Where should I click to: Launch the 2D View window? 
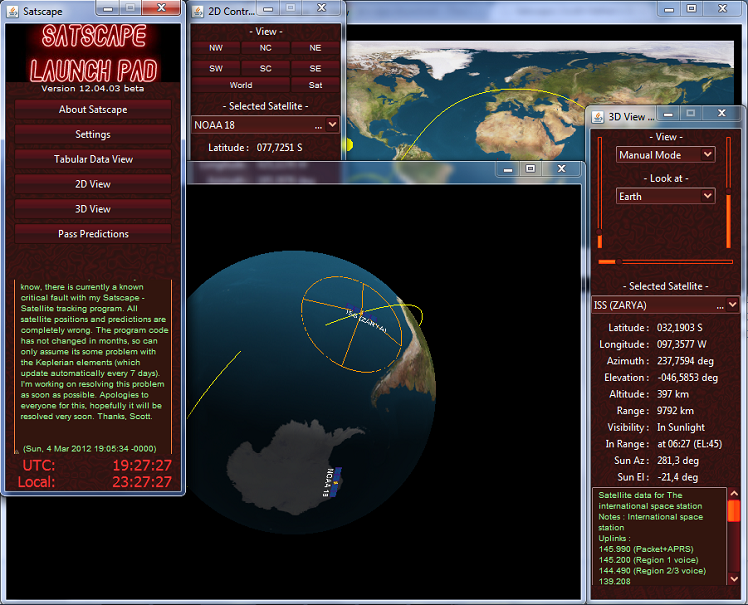(x=93, y=184)
